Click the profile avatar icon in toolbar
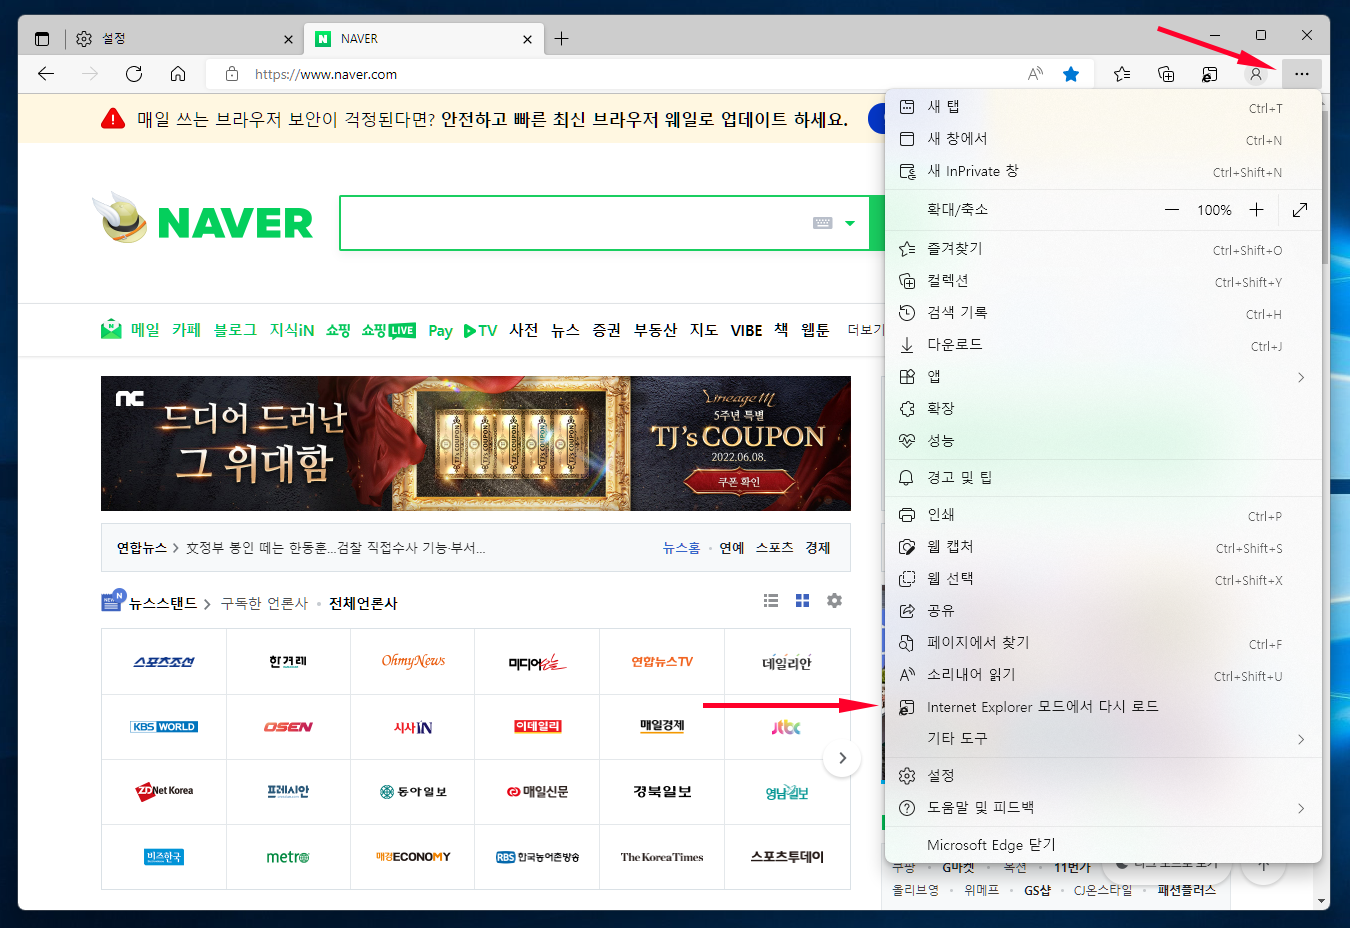Image resolution: width=1350 pixels, height=928 pixels. (x=1256, y=74)
